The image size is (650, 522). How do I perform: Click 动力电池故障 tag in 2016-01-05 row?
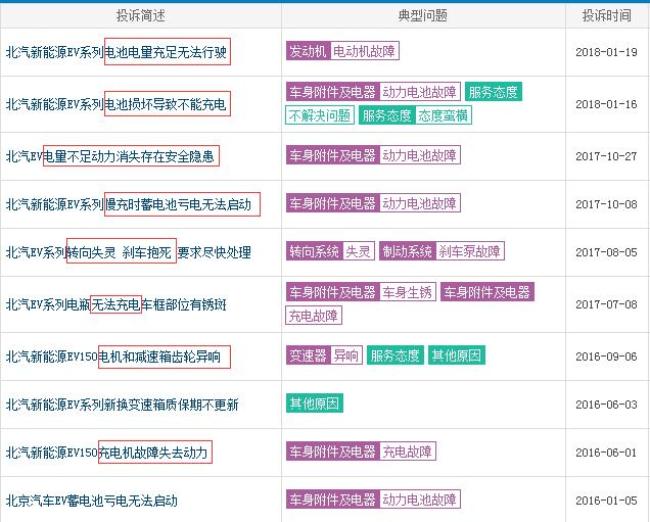tap(420, 499)
